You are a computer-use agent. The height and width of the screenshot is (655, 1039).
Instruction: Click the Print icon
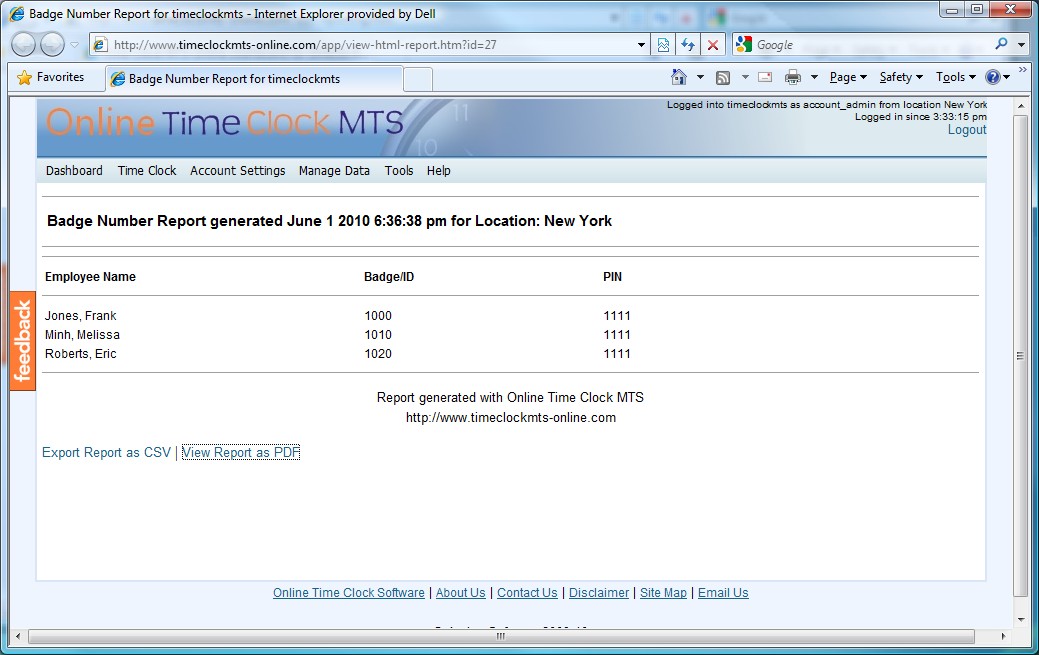(x=793, y=78)
